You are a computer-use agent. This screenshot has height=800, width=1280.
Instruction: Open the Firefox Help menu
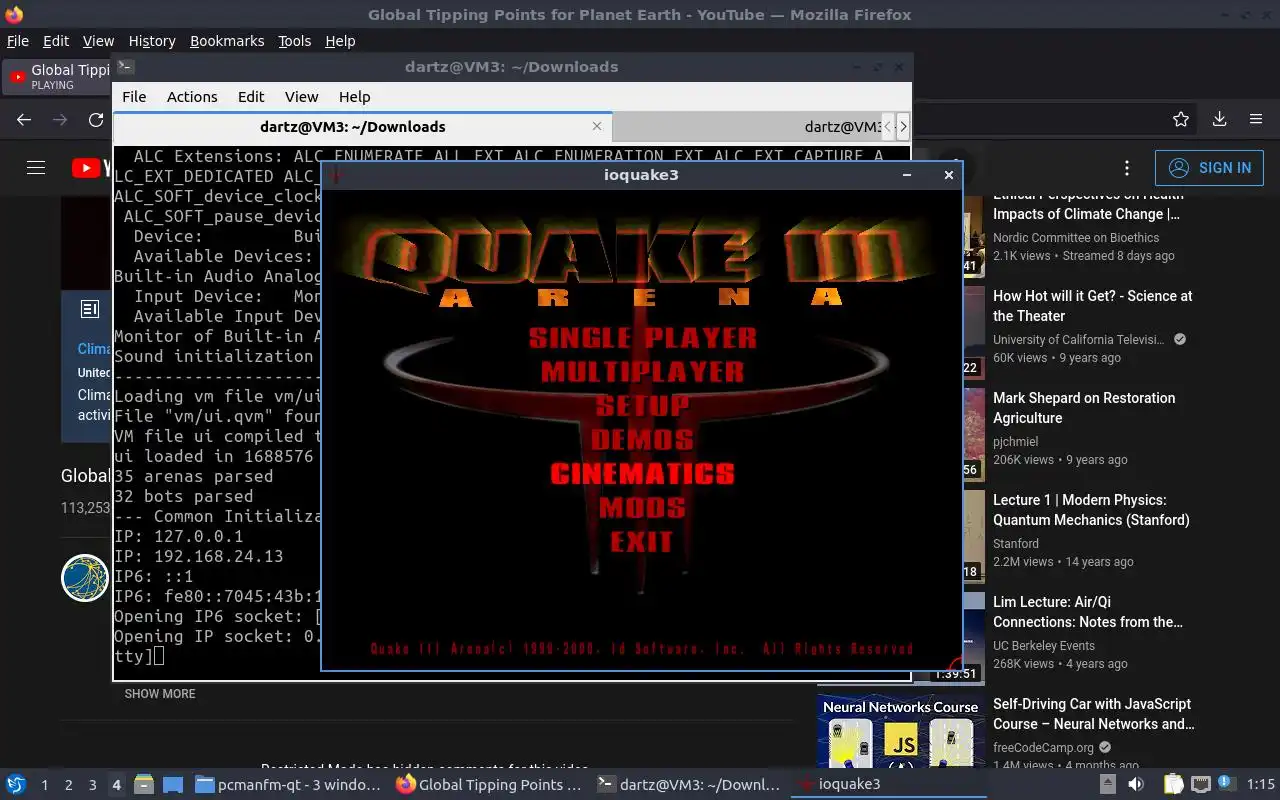(x=340, y=41)
